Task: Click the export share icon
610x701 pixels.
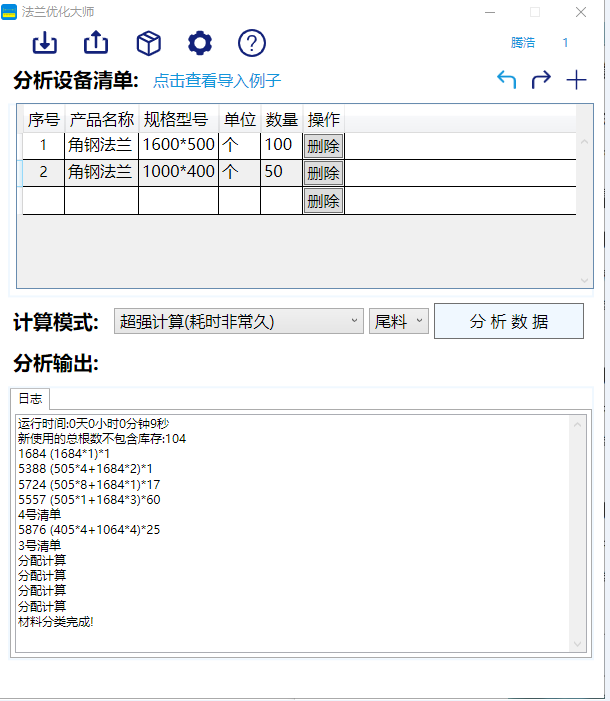Action: coord(96,43)
